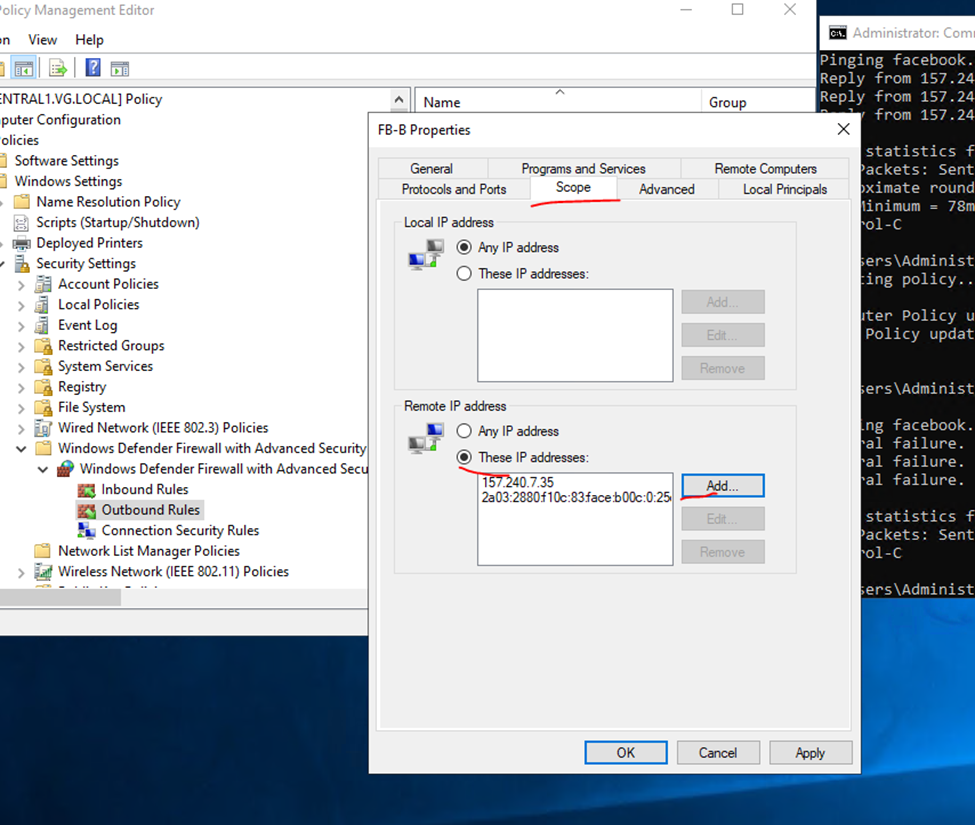Click the blue Help toolbar icon
Viewport: 975px width, 825px height.
pos(93,68)
